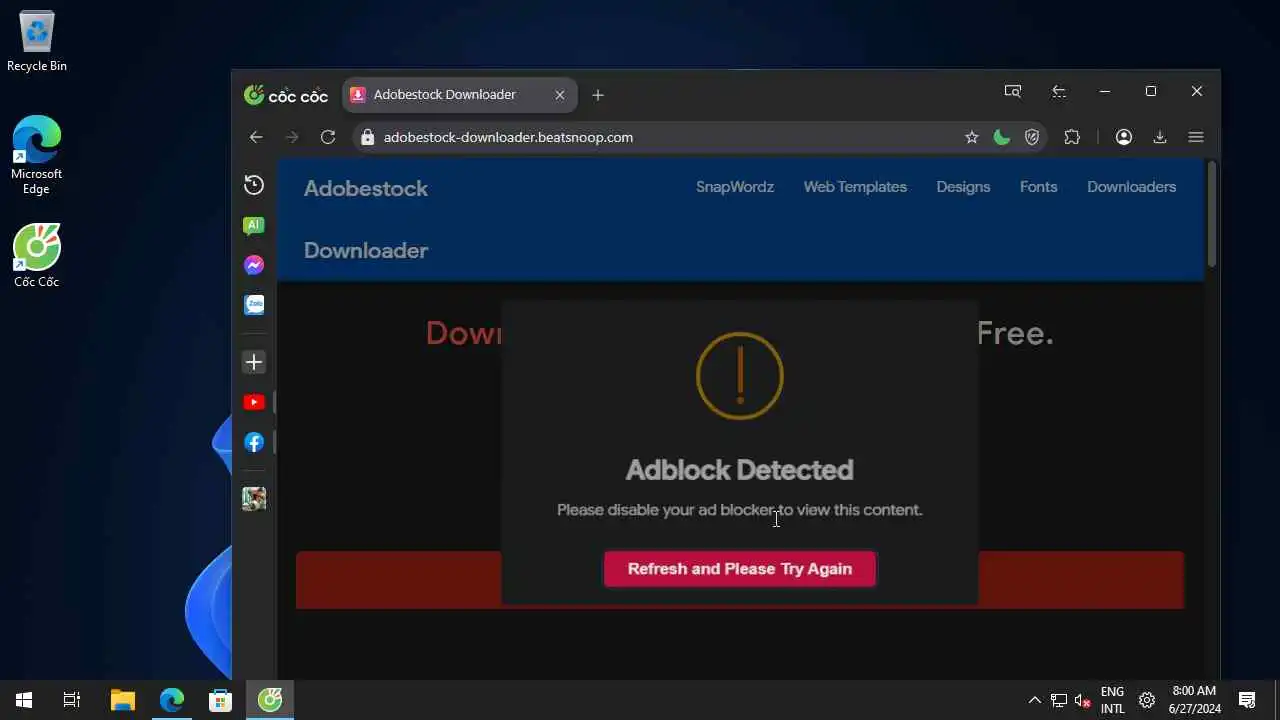The width and height of the screenshot is (1280, 720).
Task: Open the muted volume tray icon
Action: coord(1082,700)
